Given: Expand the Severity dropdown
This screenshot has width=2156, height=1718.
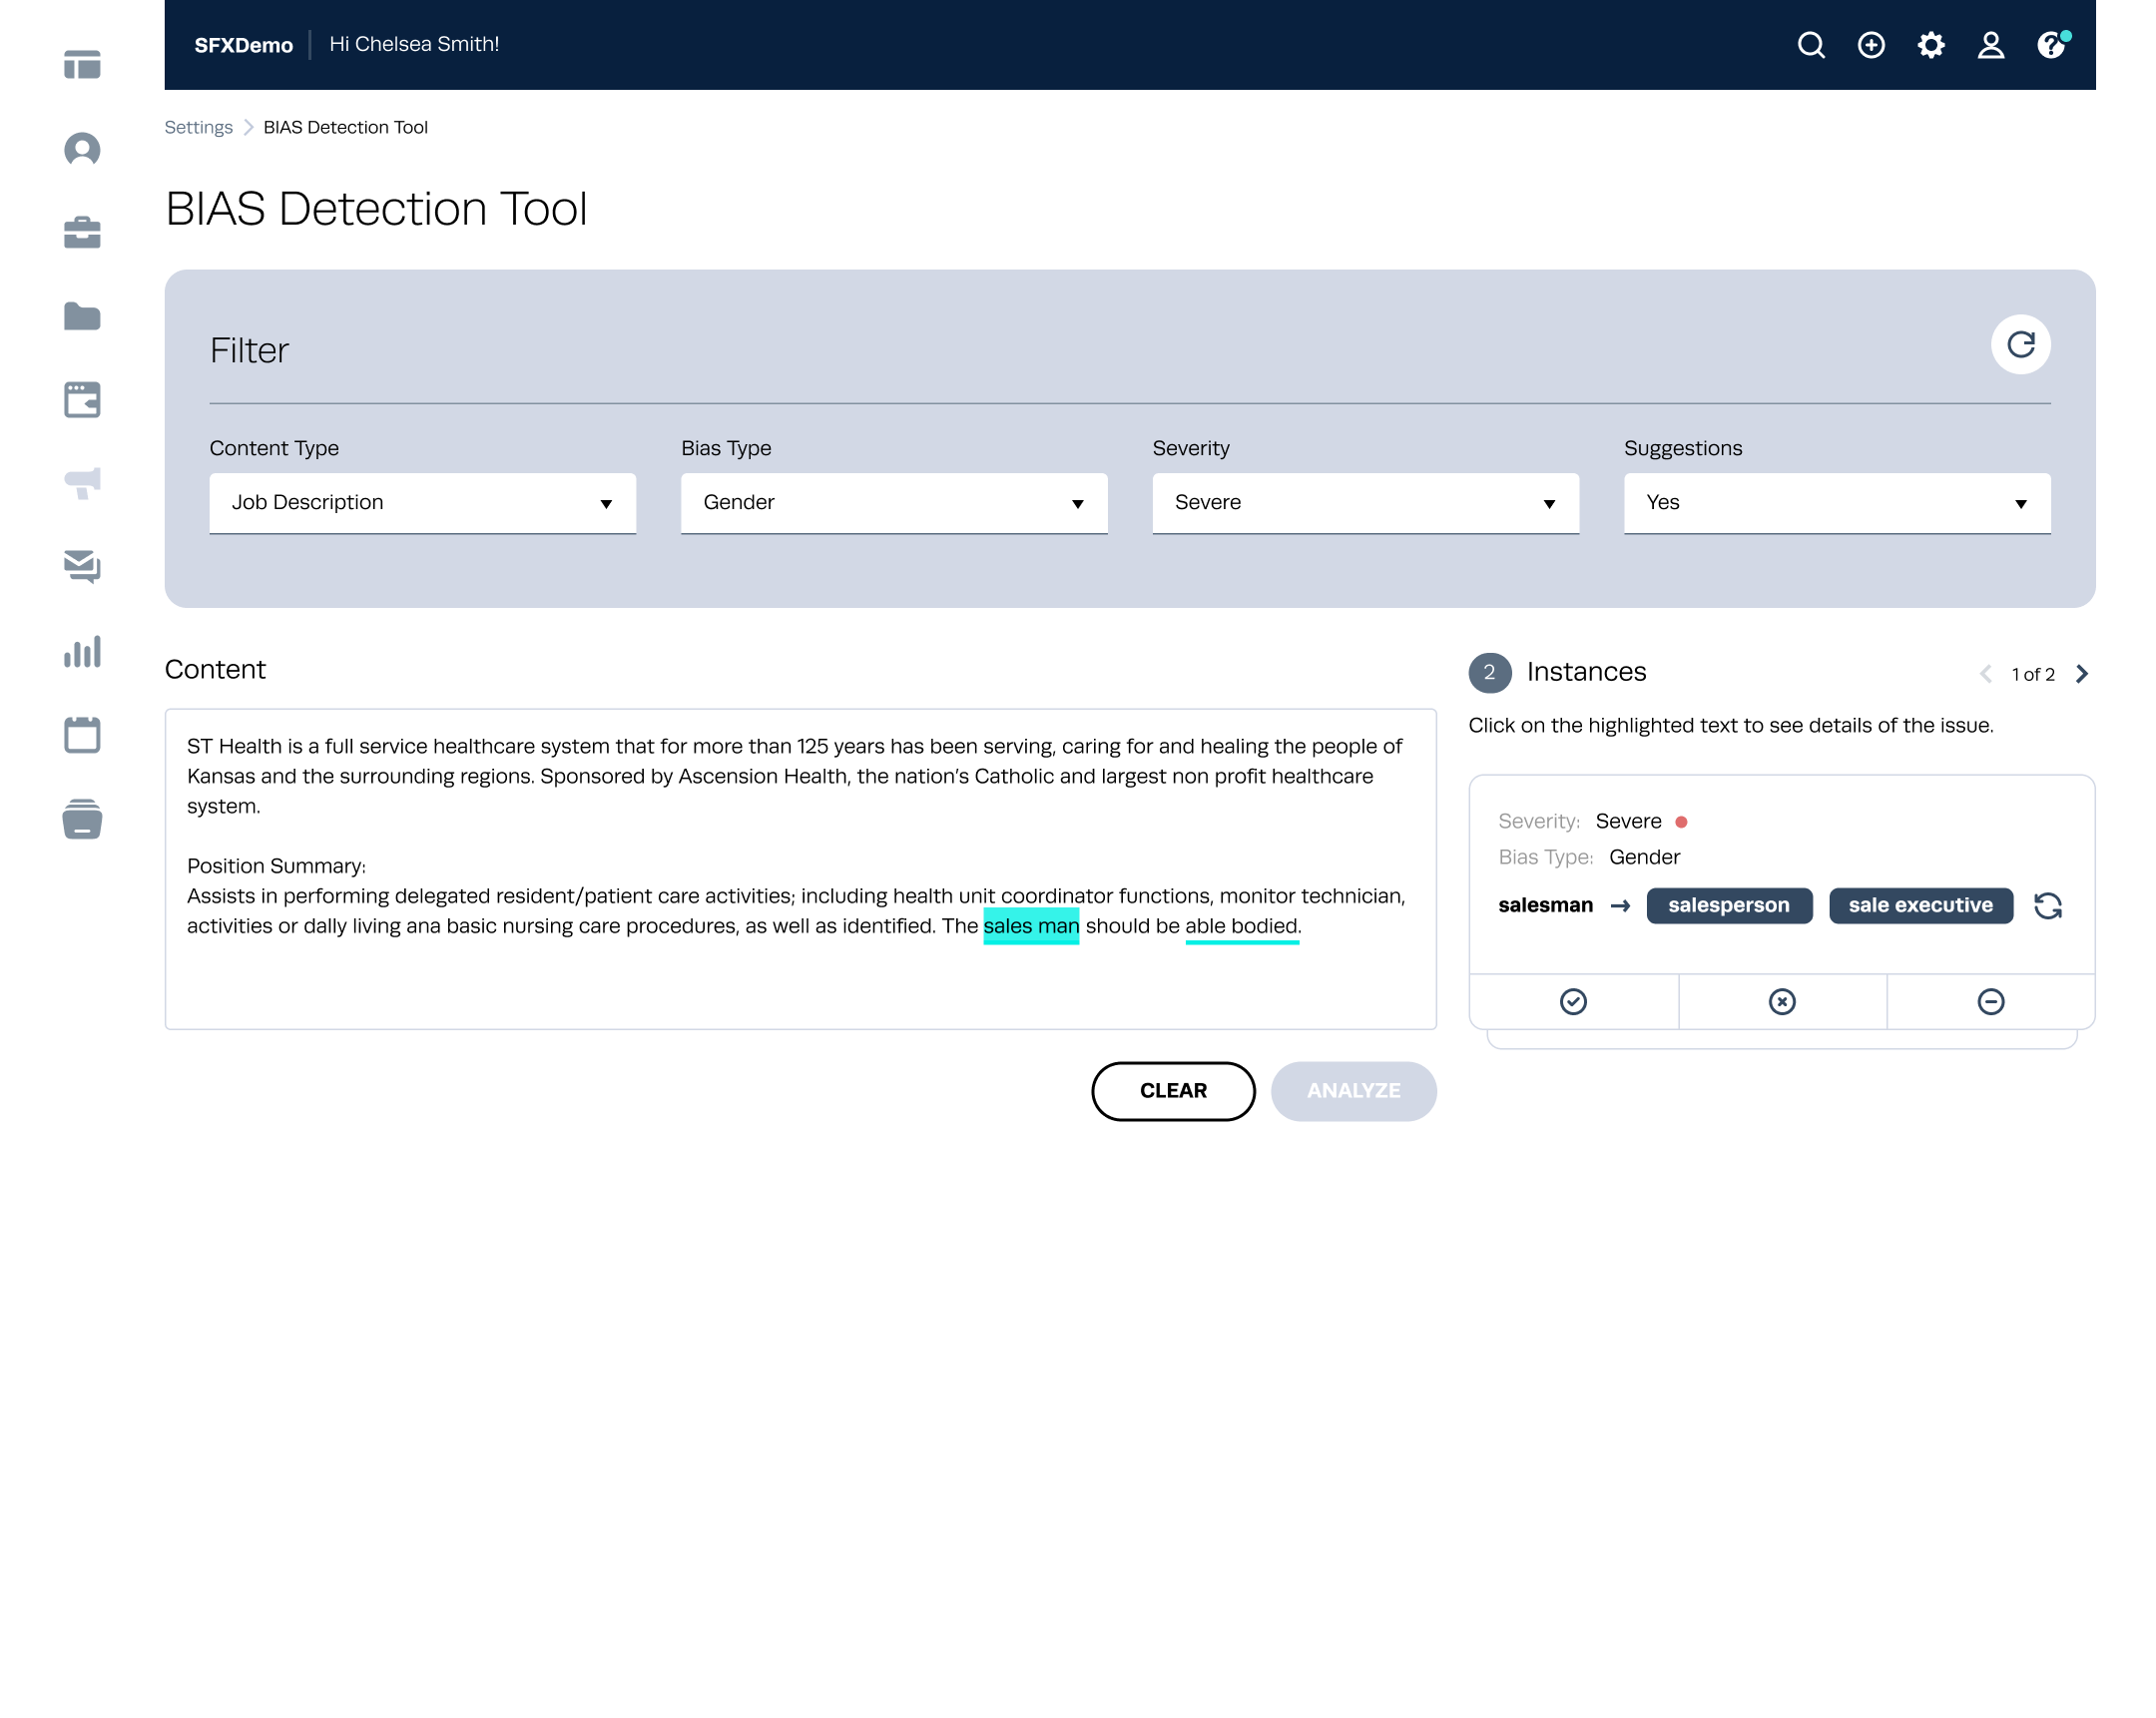Looking at the screenshot, I should pos(1365,503).
